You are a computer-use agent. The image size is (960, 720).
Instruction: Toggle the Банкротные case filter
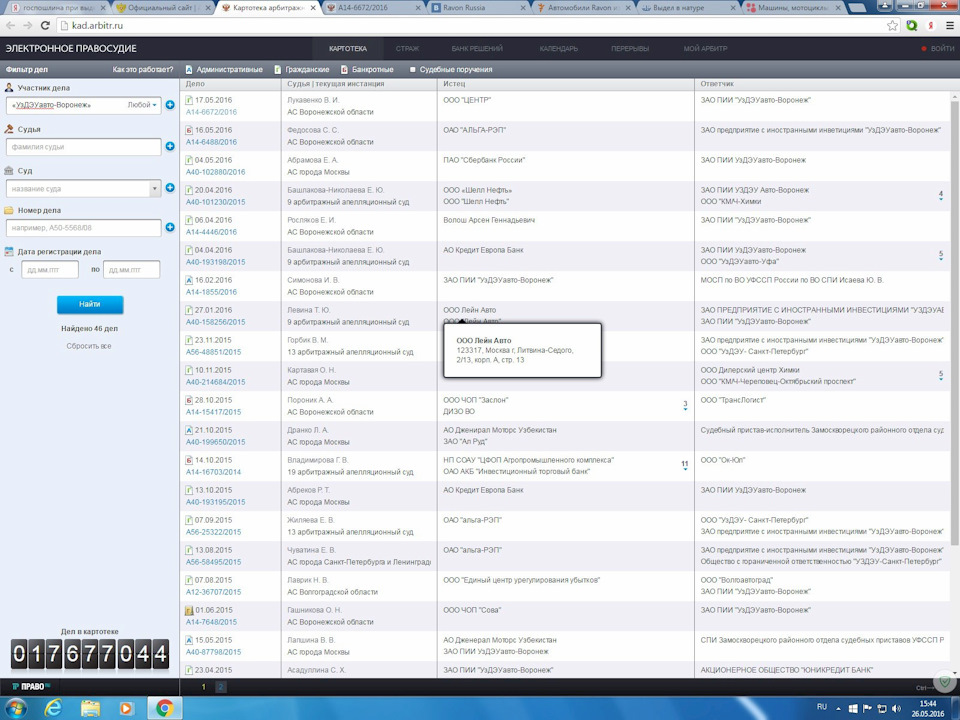point(367,69)
